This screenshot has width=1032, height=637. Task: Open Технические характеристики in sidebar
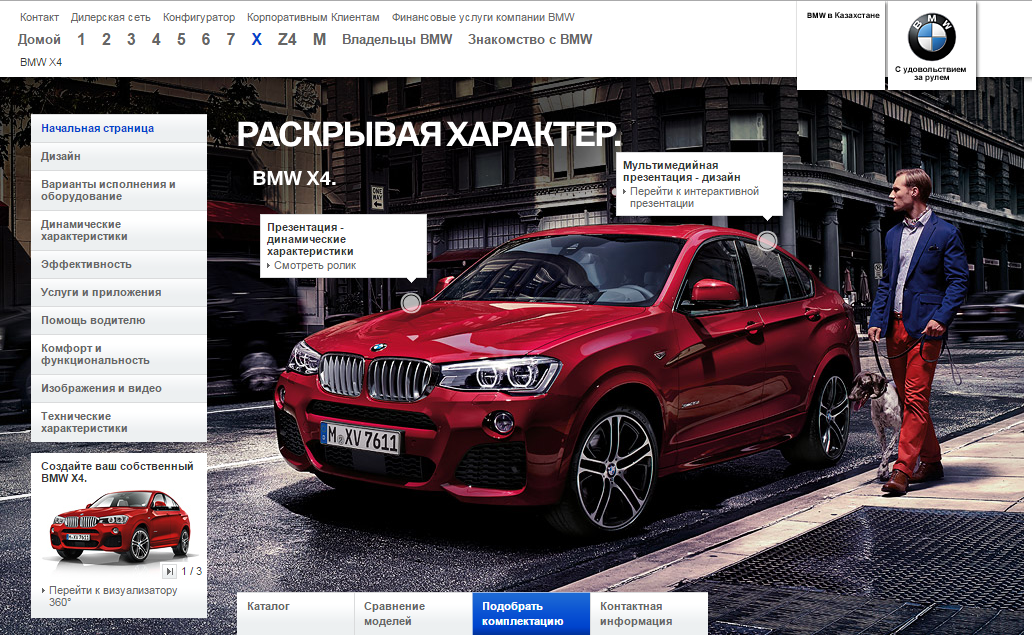(119, 422)
